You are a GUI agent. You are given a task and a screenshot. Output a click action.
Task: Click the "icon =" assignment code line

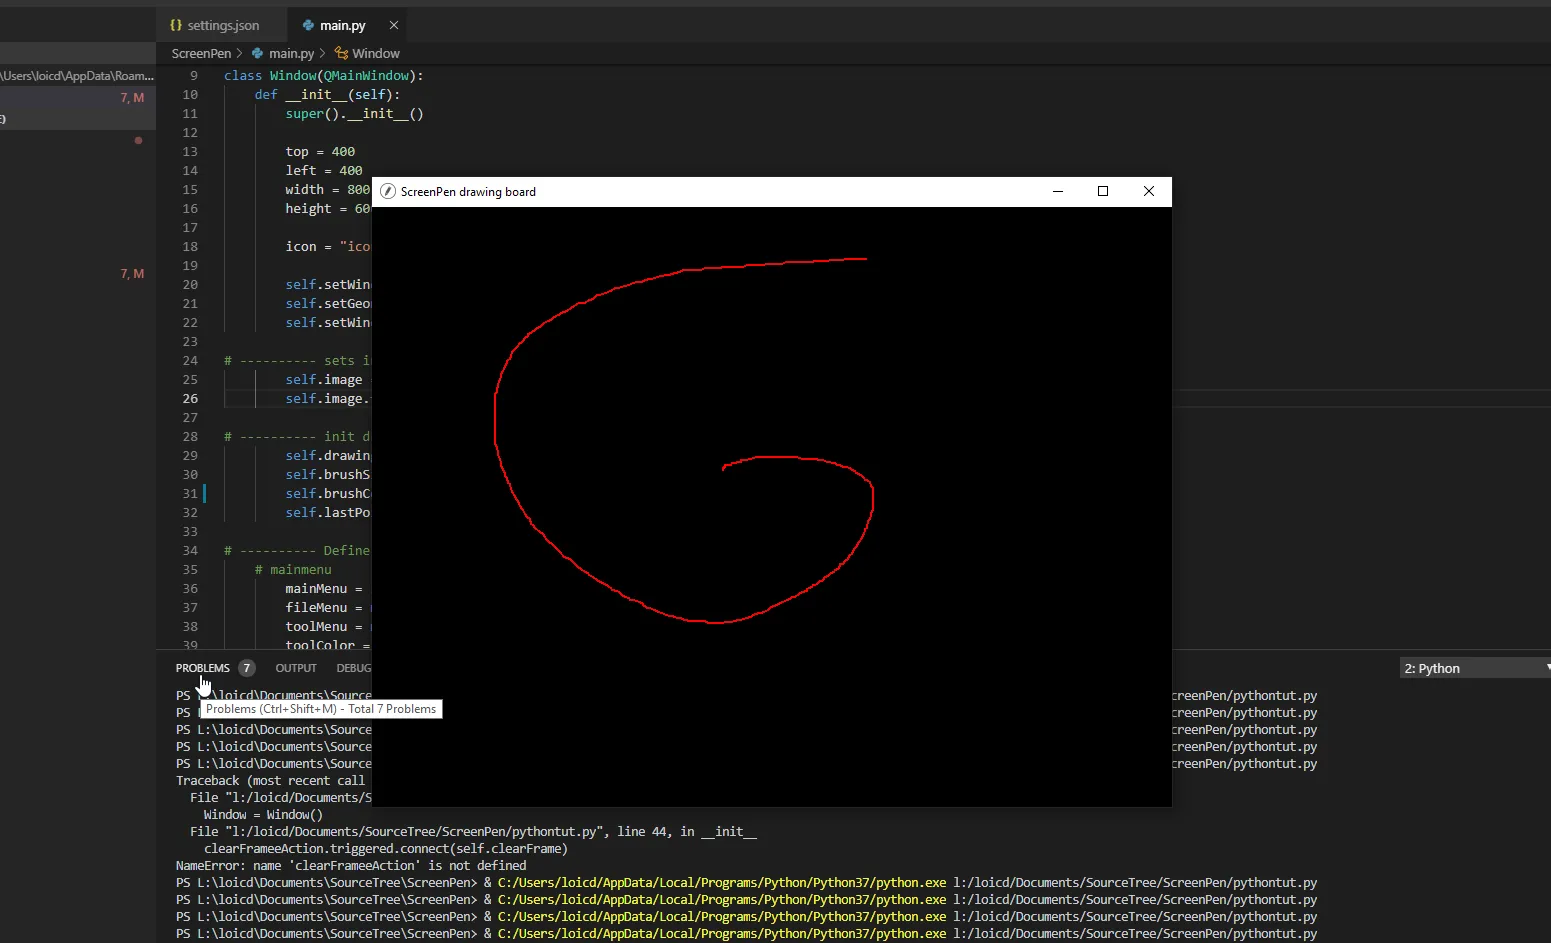(328, 247)
